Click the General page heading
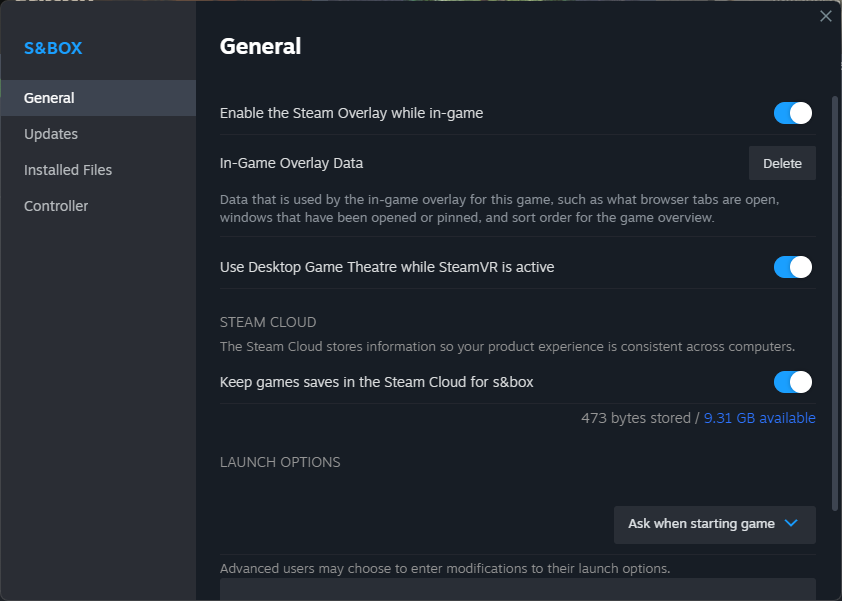 point(260,46)
